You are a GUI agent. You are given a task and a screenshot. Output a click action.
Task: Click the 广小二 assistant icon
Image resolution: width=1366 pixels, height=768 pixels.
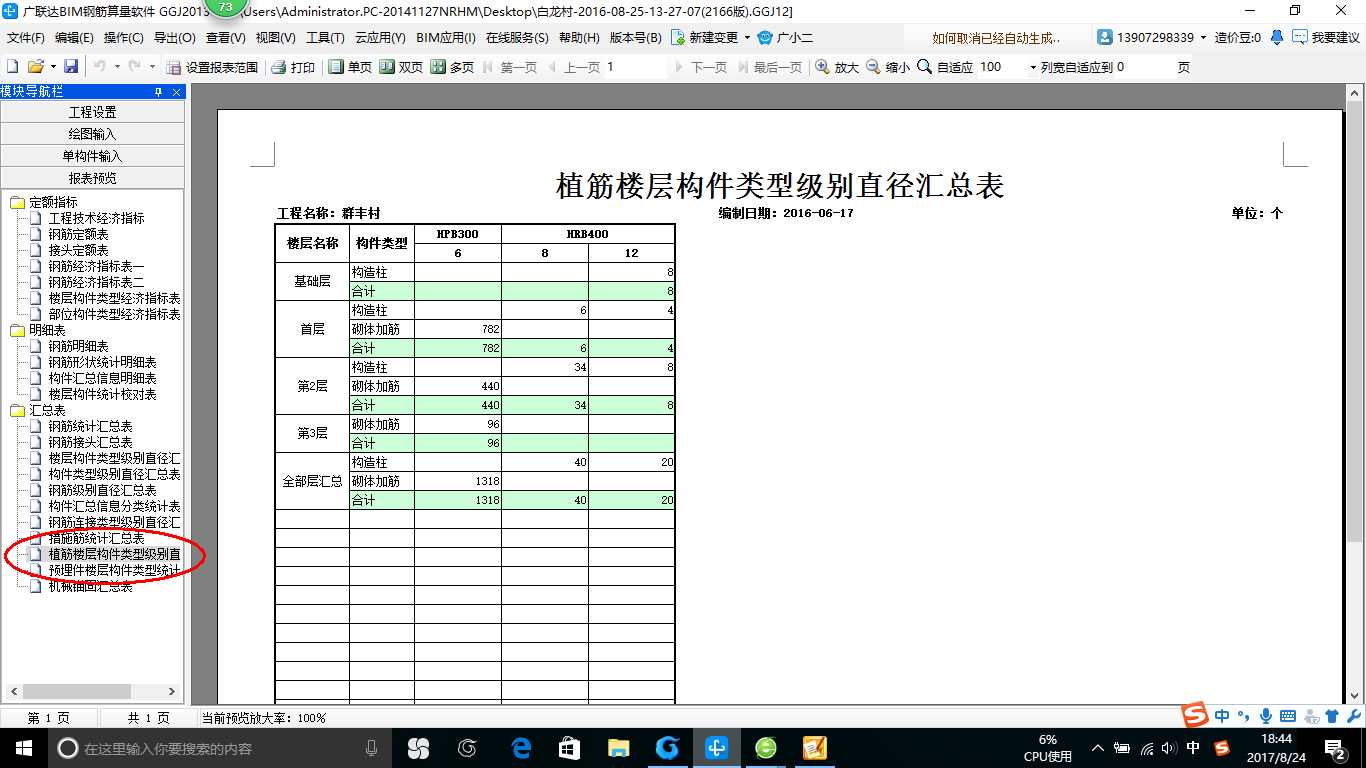click(764, 38)
